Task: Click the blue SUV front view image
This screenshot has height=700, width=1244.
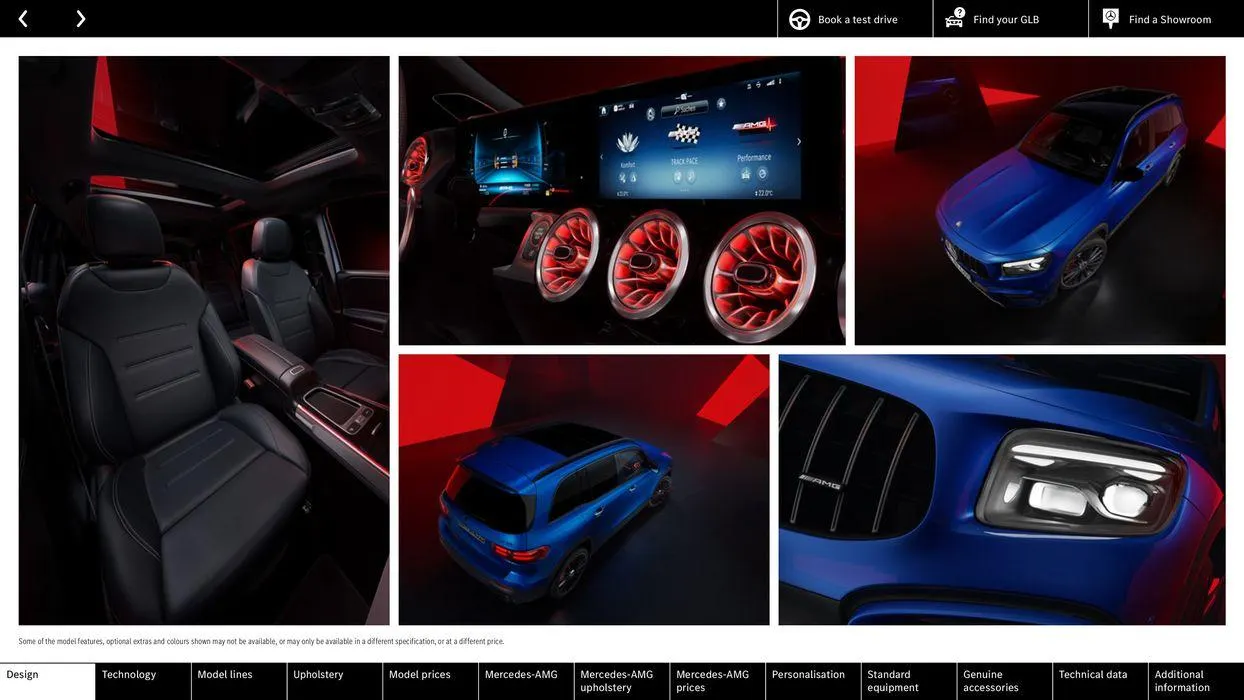Action: point(1040,200)
